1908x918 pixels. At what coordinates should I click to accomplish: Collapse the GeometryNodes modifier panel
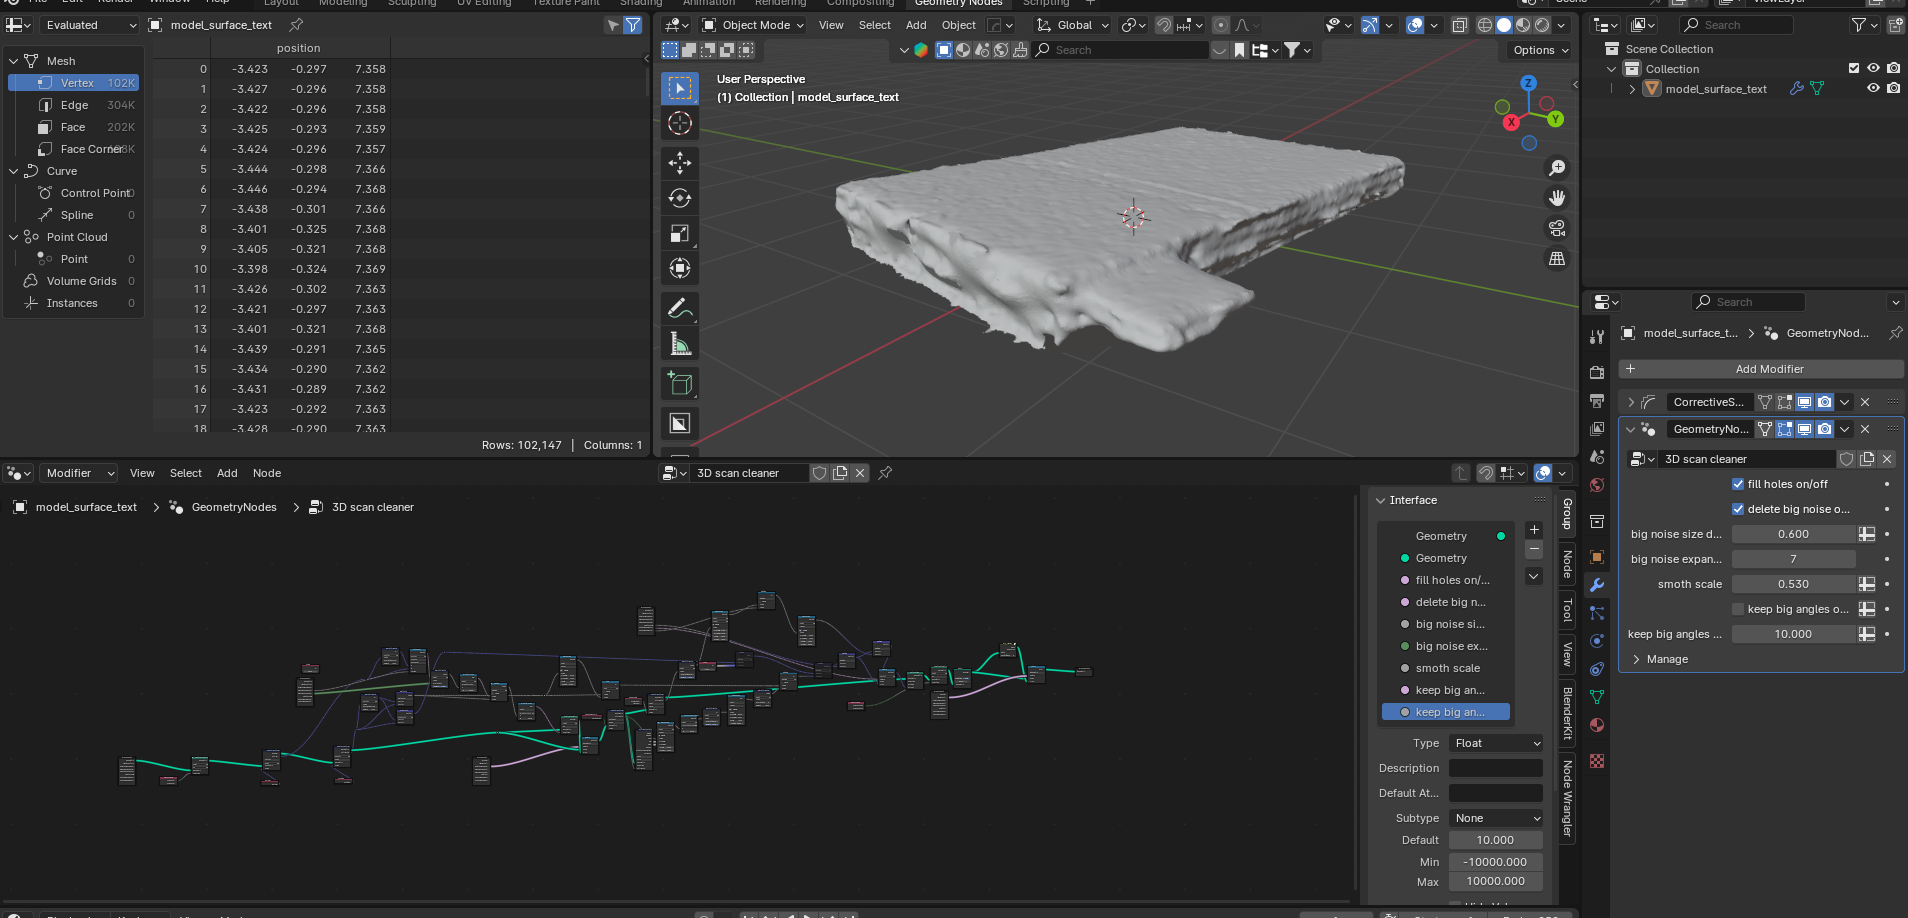[1632, 429]
